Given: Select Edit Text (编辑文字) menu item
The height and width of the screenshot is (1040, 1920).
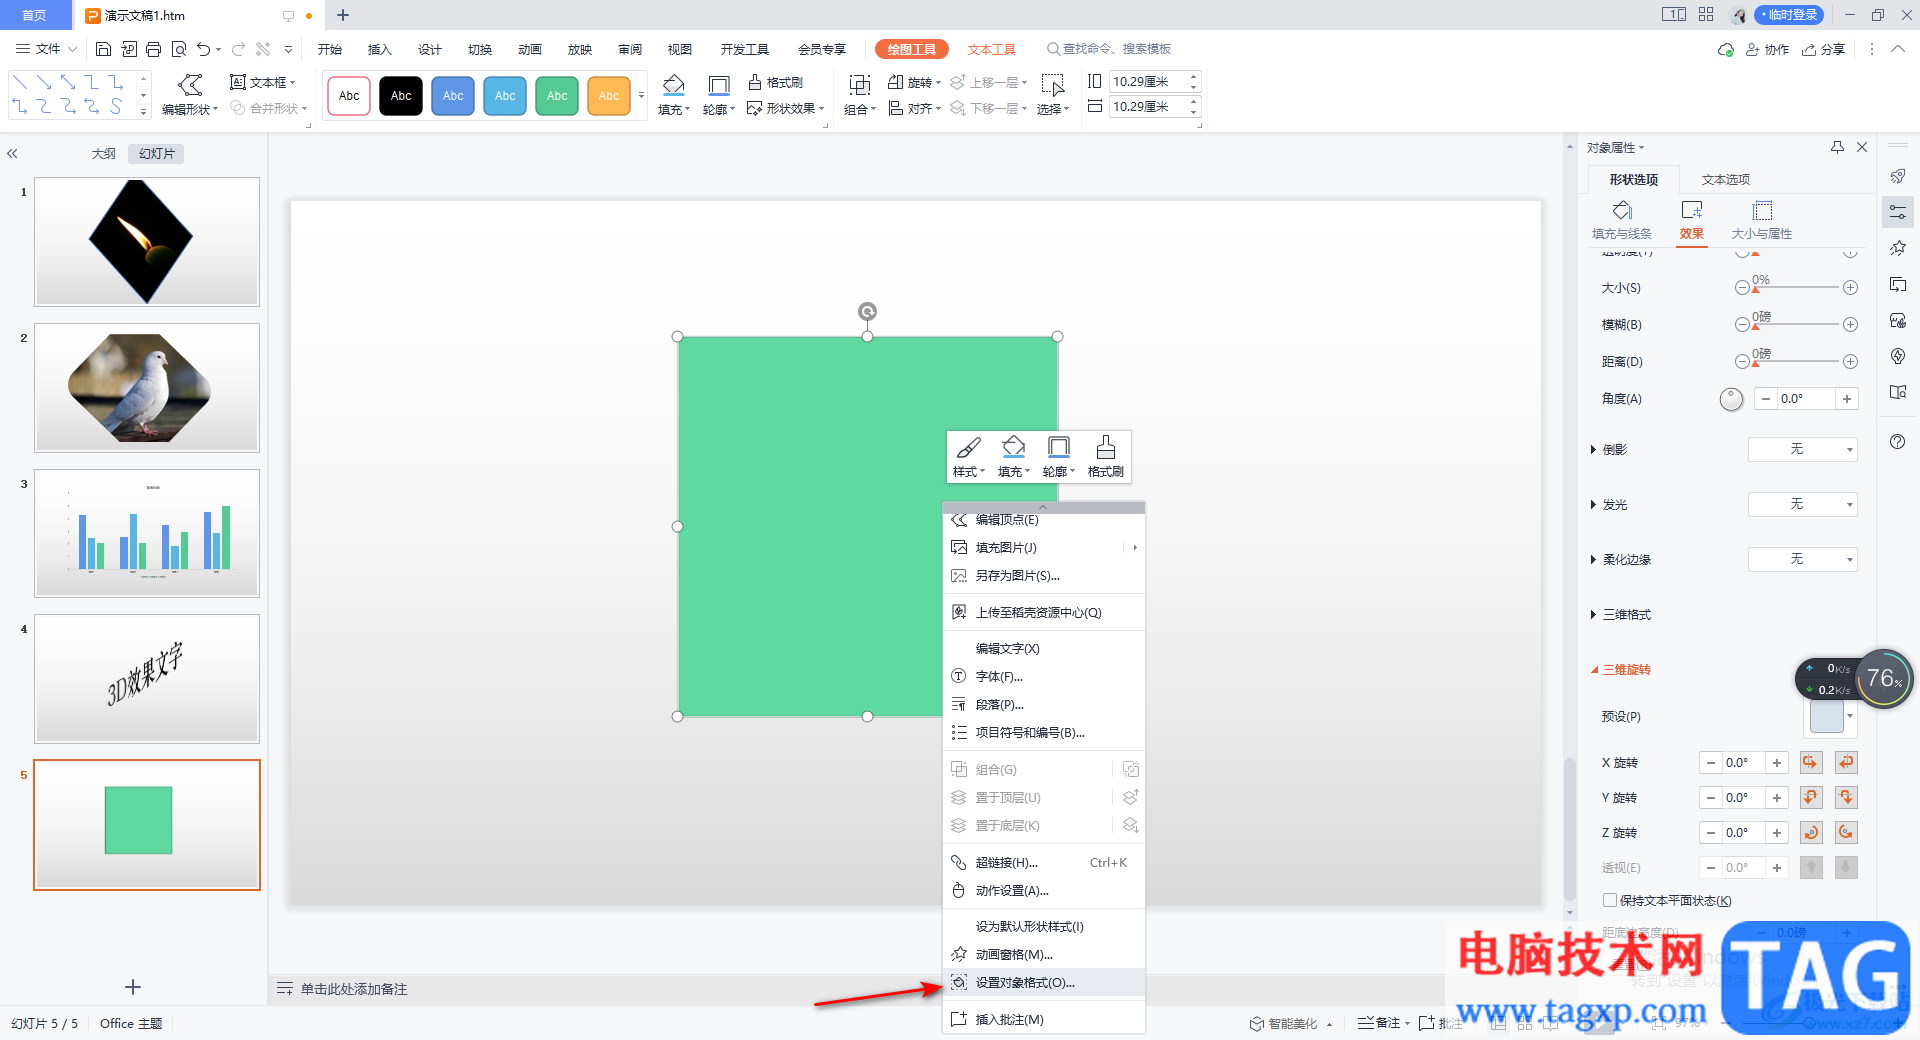Looking at the screenshot, I should click(1044, 648).
